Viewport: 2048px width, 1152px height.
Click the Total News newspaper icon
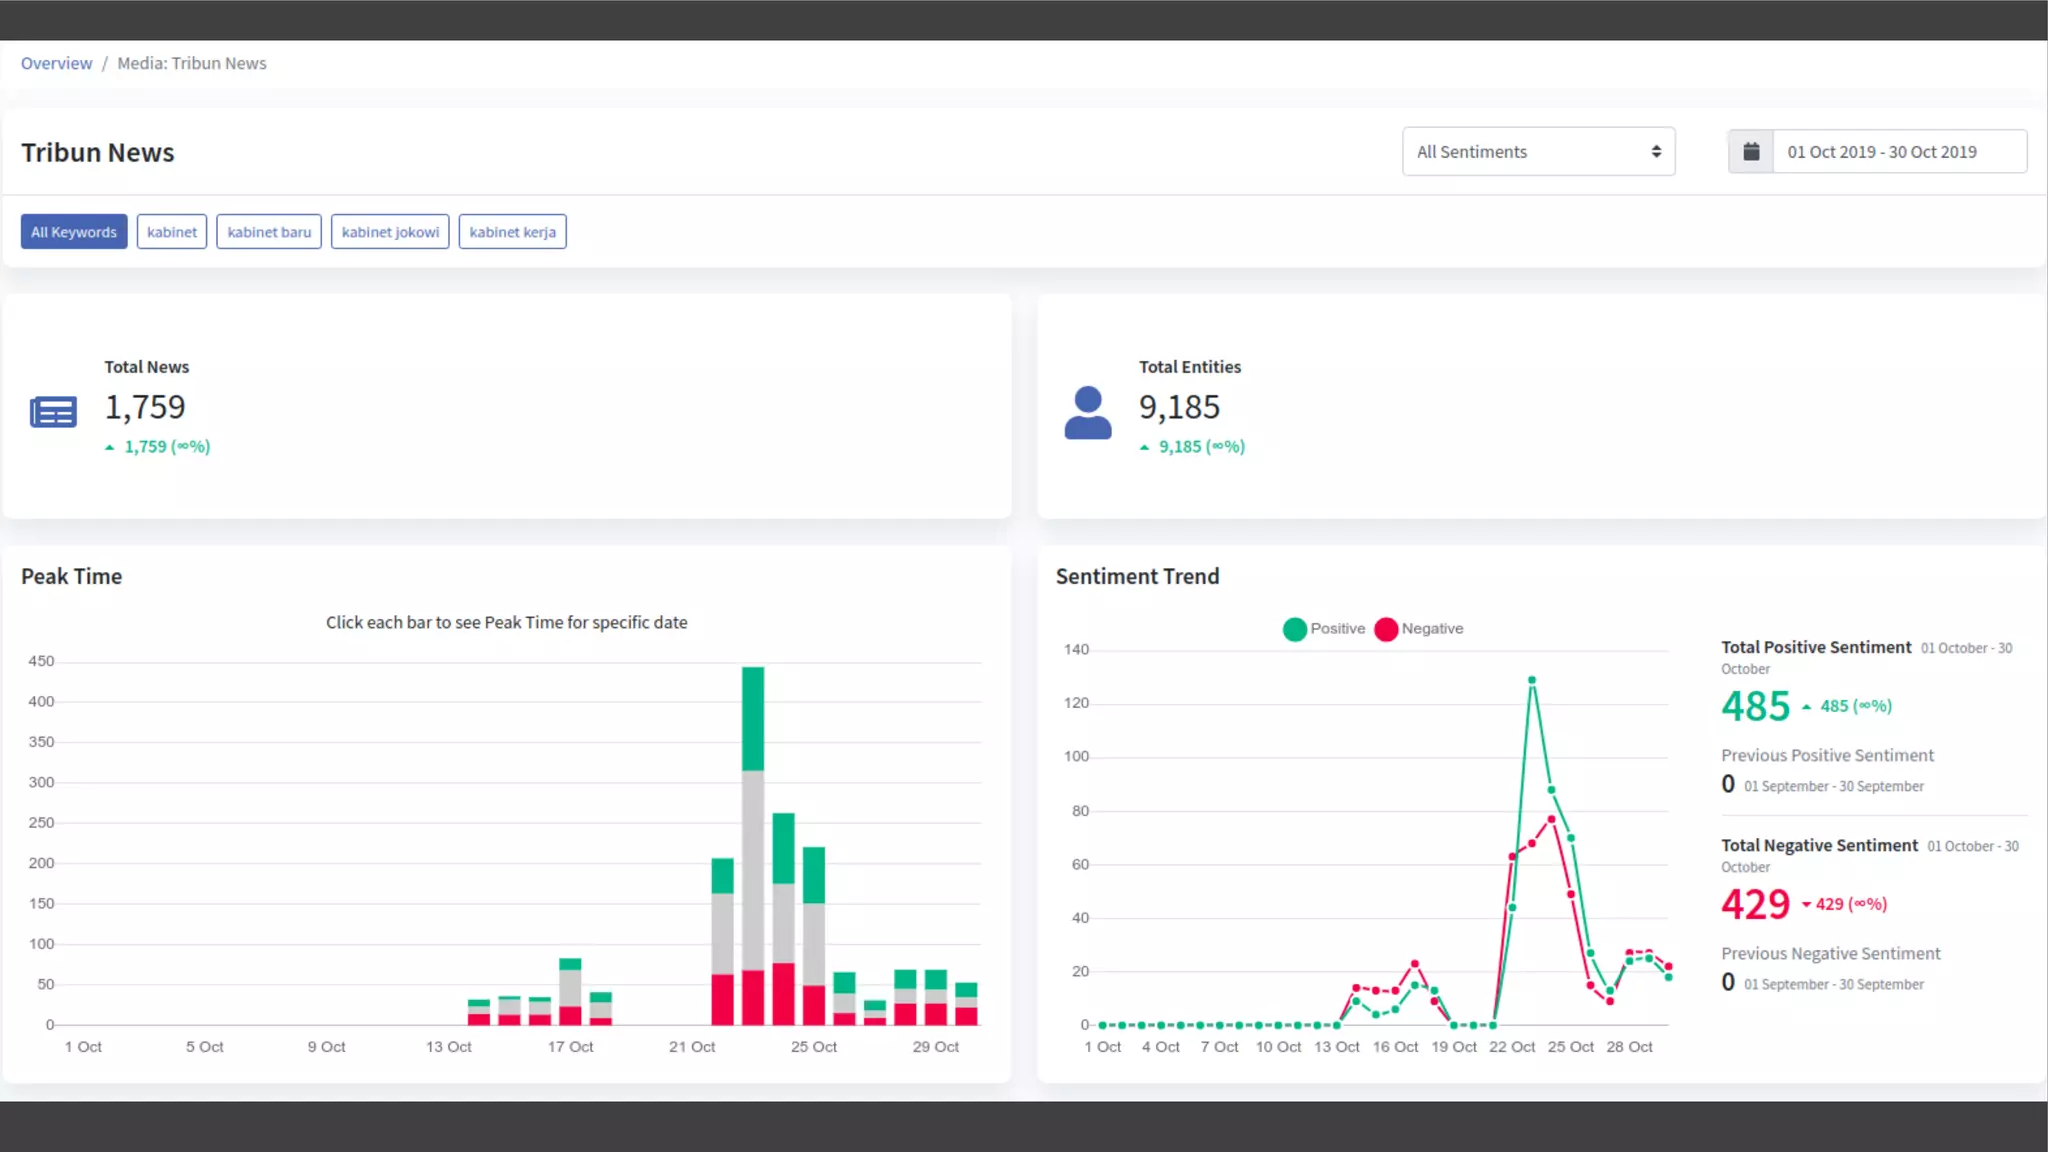tap(53, 412)
